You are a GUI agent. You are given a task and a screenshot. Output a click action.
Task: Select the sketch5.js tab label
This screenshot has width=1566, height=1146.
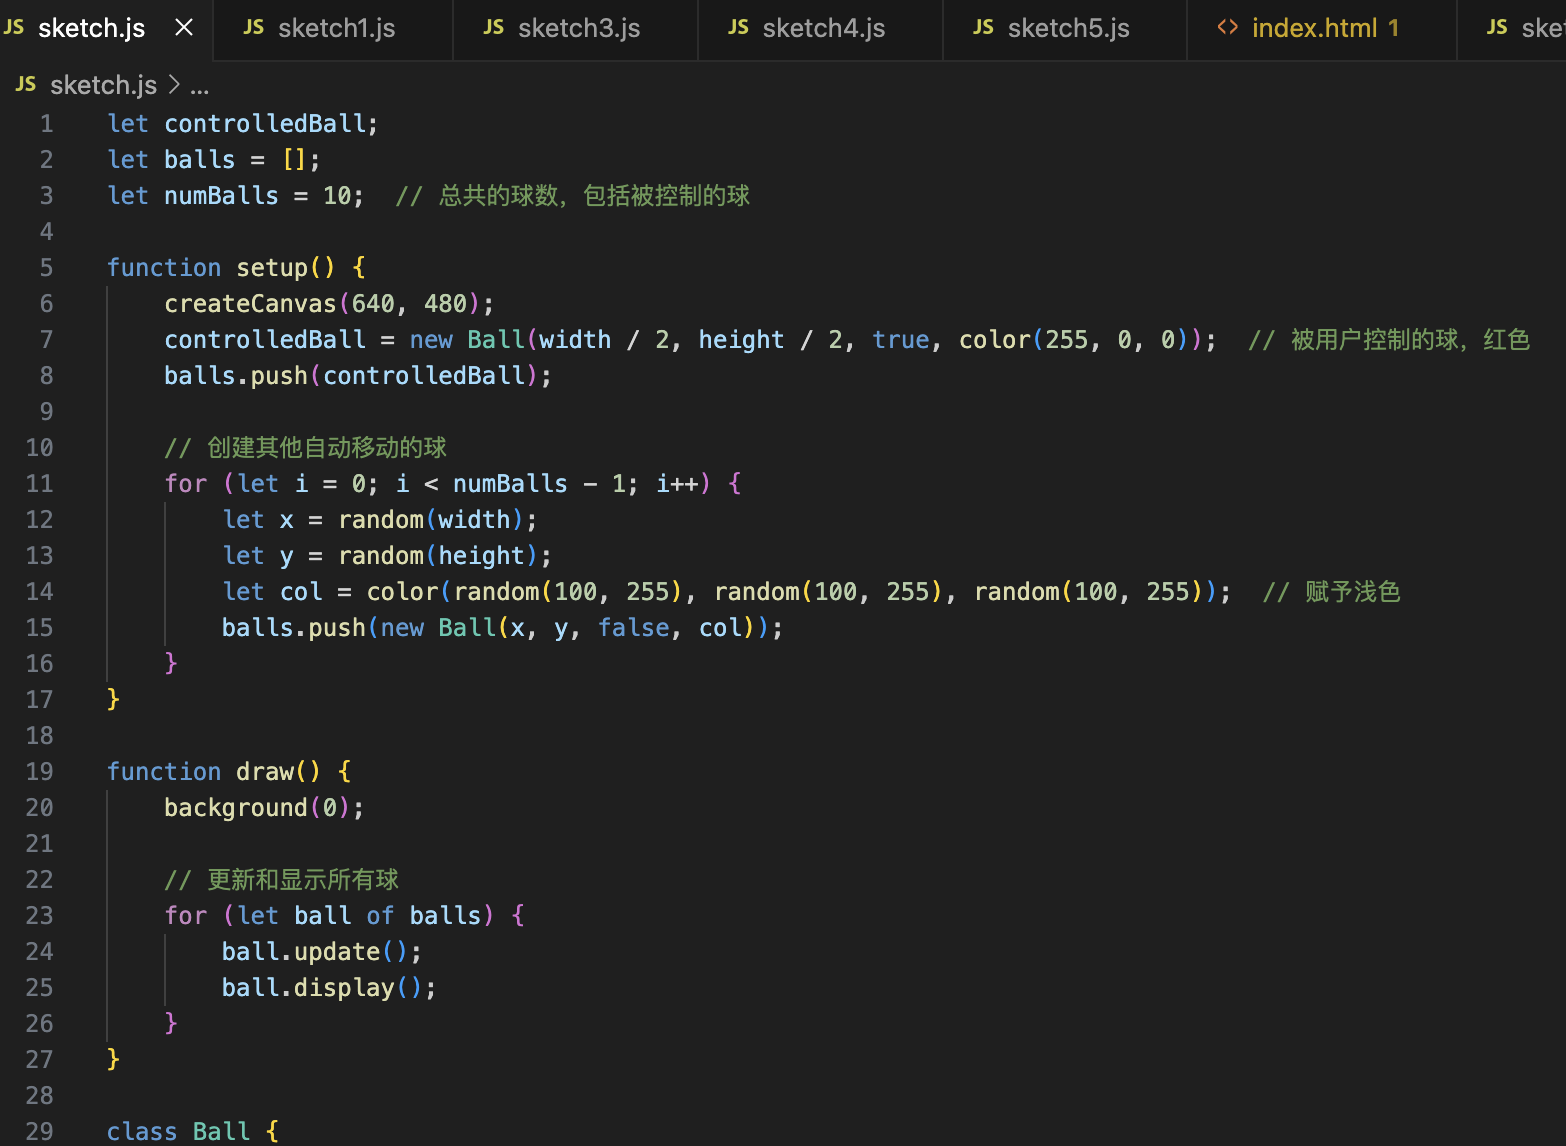click(x=1068, y=27)
